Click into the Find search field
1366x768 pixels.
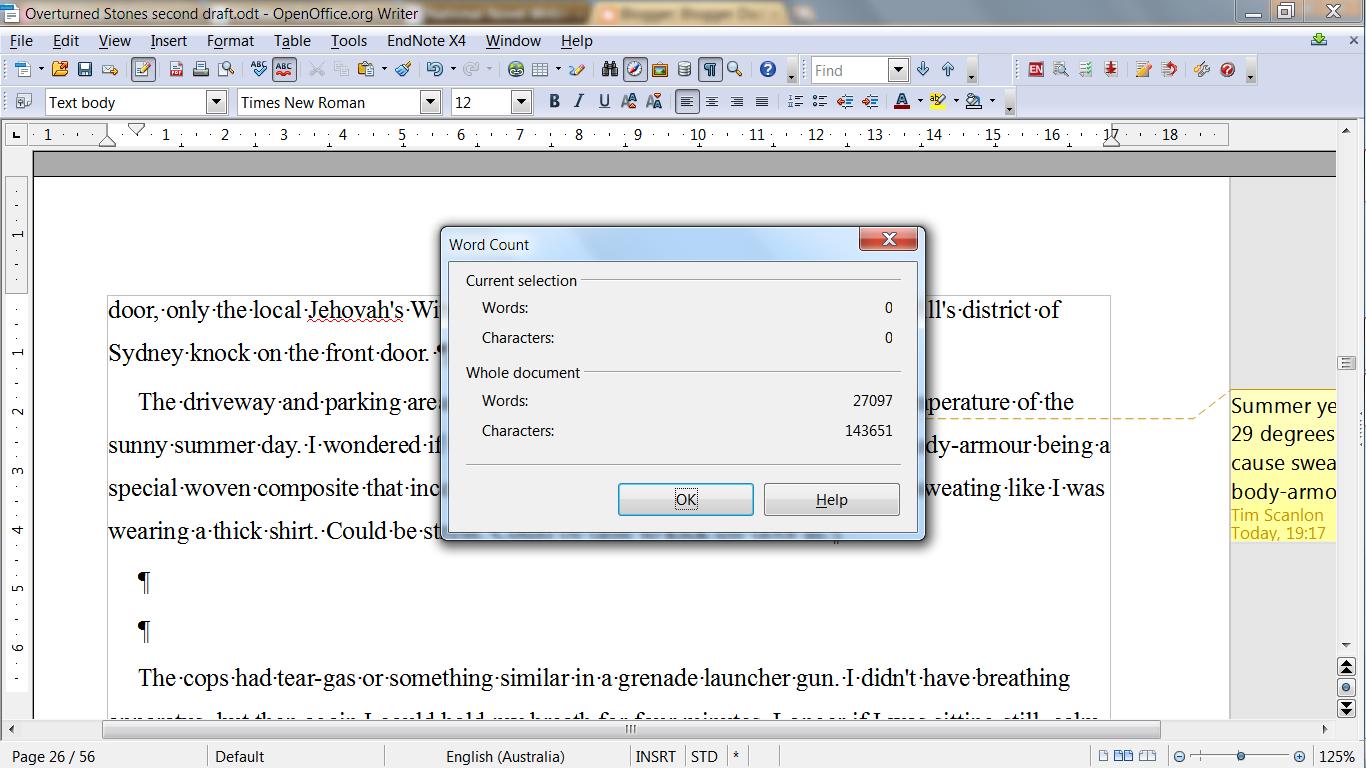point(848,70)
